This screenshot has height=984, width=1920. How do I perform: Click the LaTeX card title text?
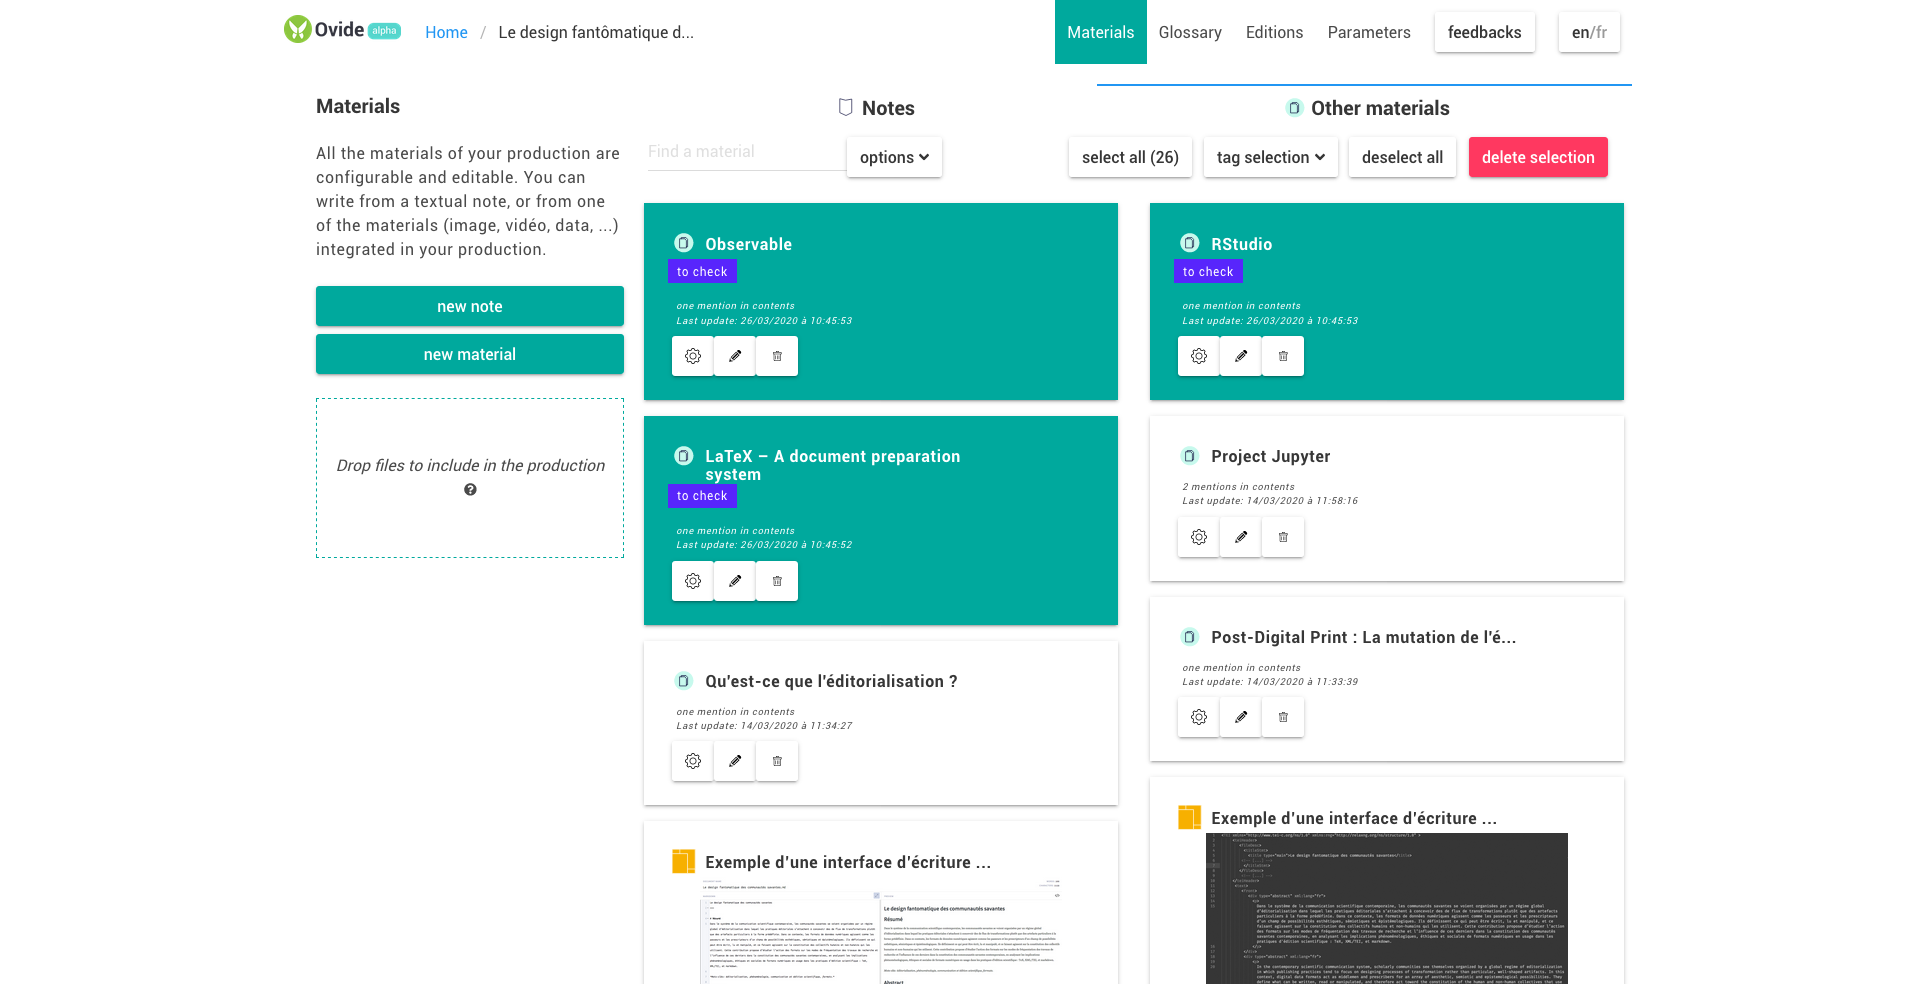(832, 465)
